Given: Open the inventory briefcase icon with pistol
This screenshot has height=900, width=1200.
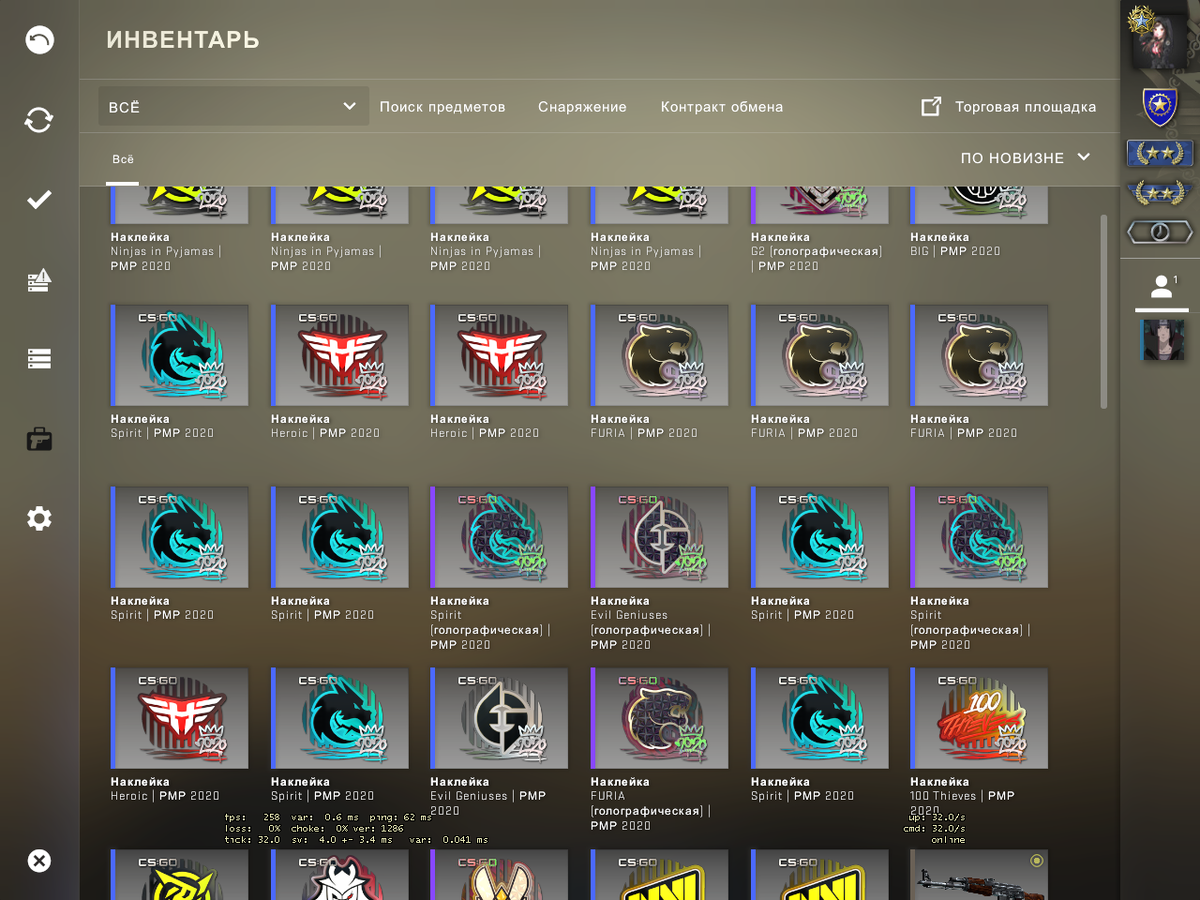Looking at the screenshot, I should [x=39, y=438].
